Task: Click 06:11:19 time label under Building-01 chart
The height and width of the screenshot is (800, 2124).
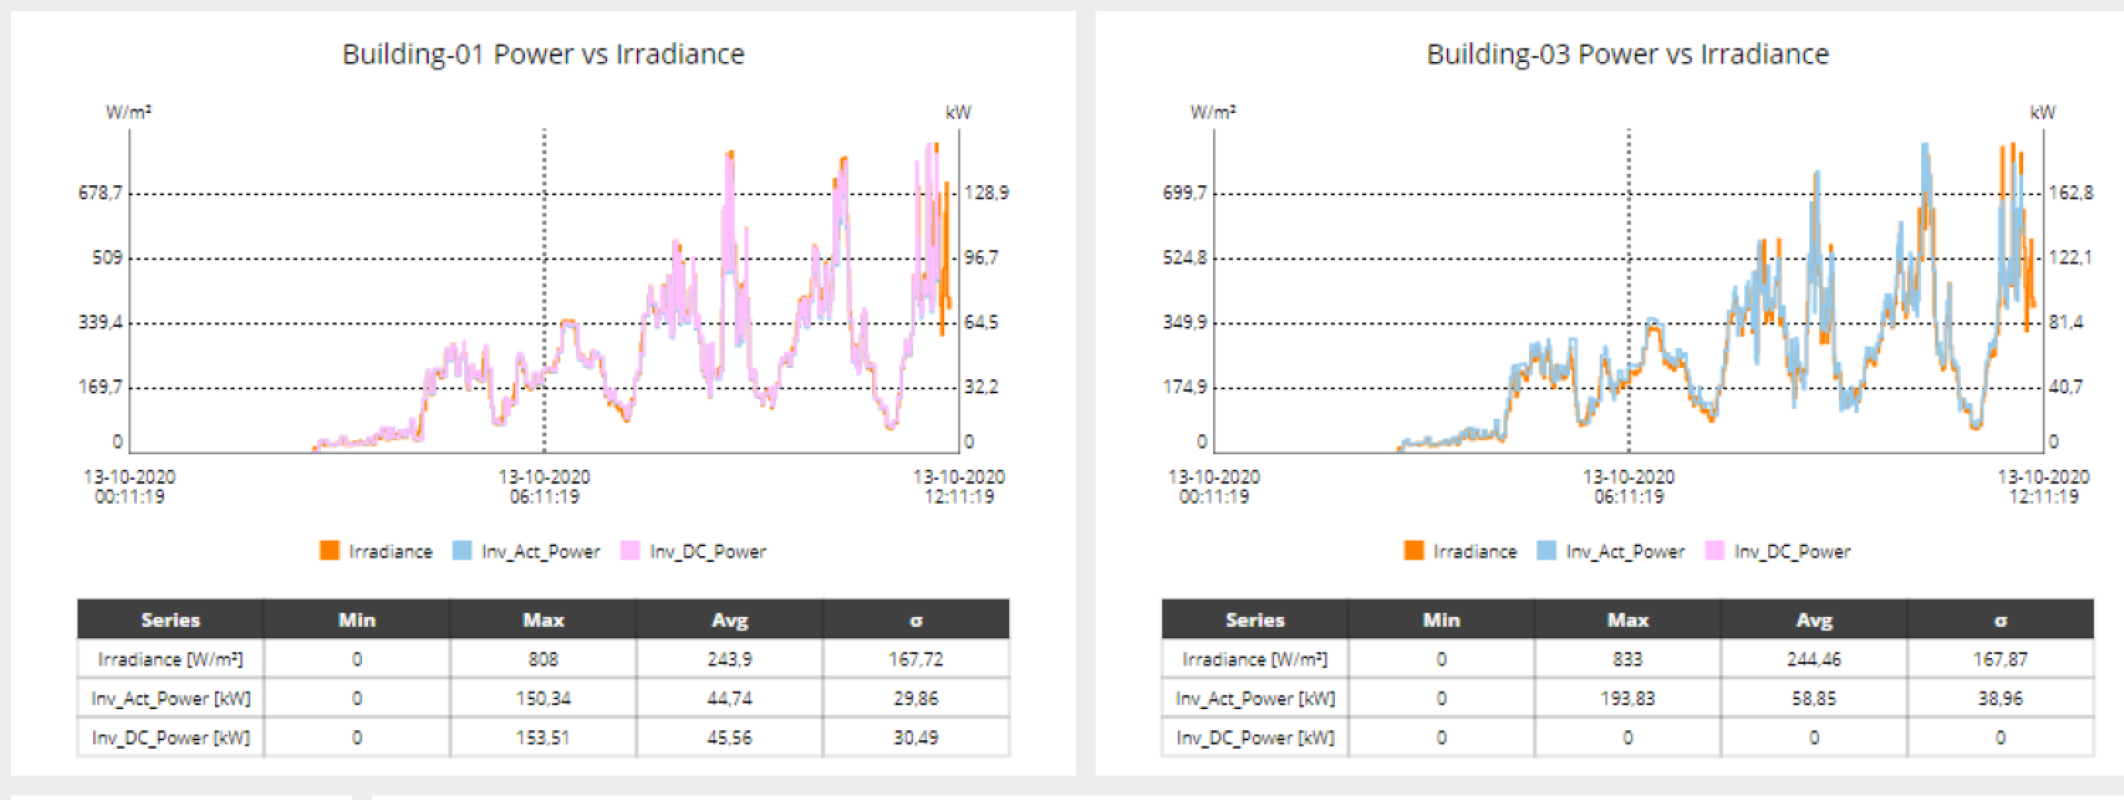Action: (544, 496)
